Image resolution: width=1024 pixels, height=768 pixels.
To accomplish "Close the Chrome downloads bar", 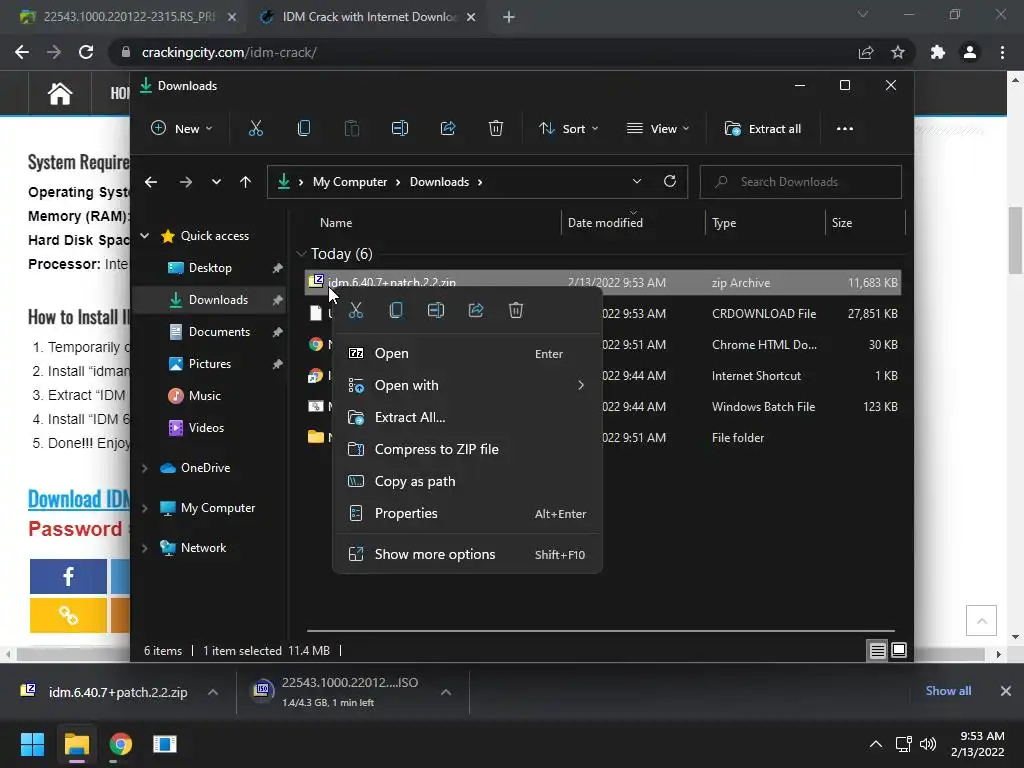I will tap(1006, 691).
